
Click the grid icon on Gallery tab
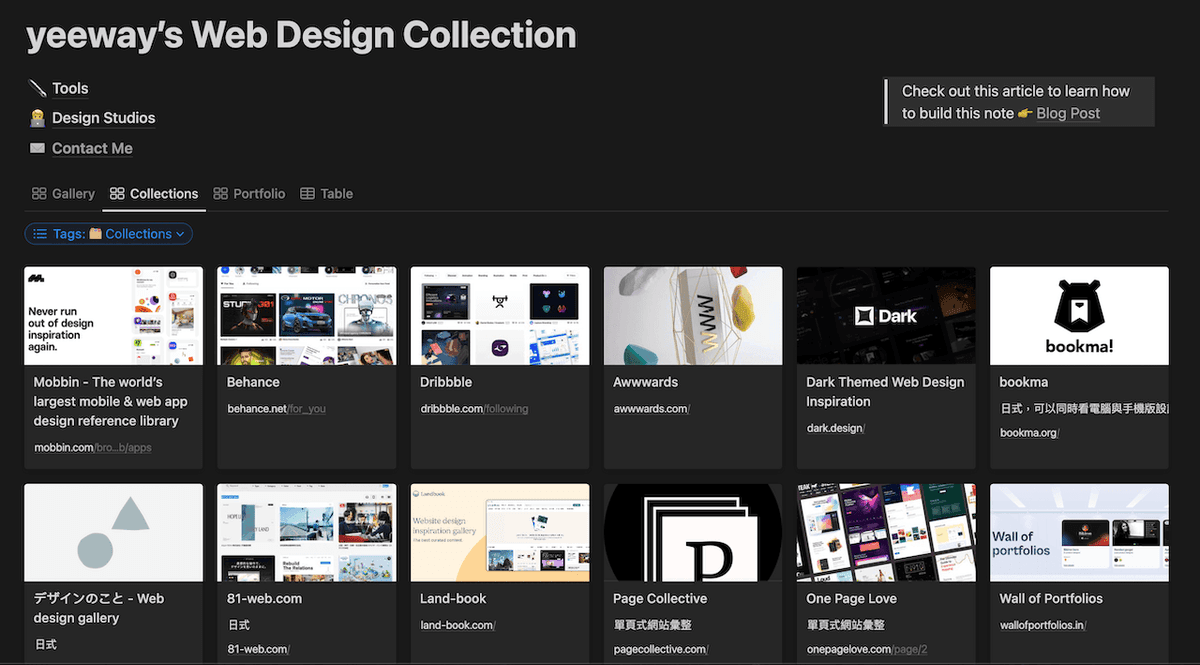39,193
